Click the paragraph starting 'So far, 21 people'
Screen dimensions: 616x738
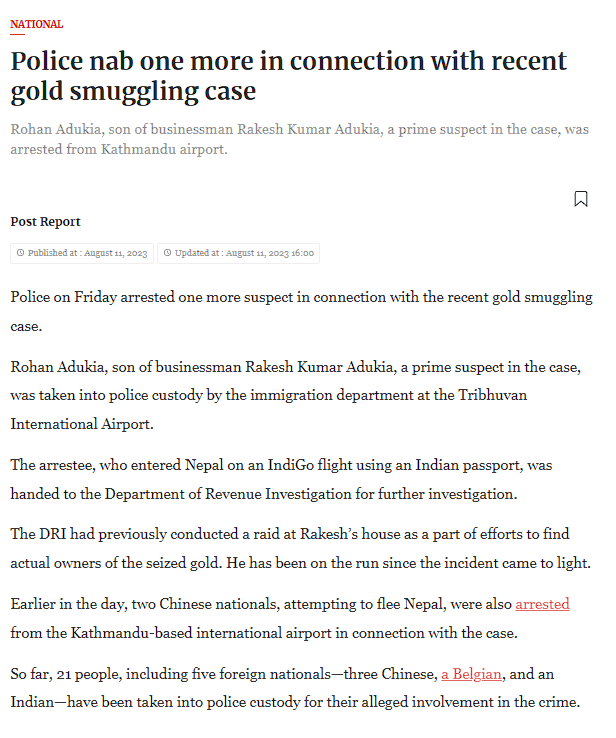click(295, 688)
